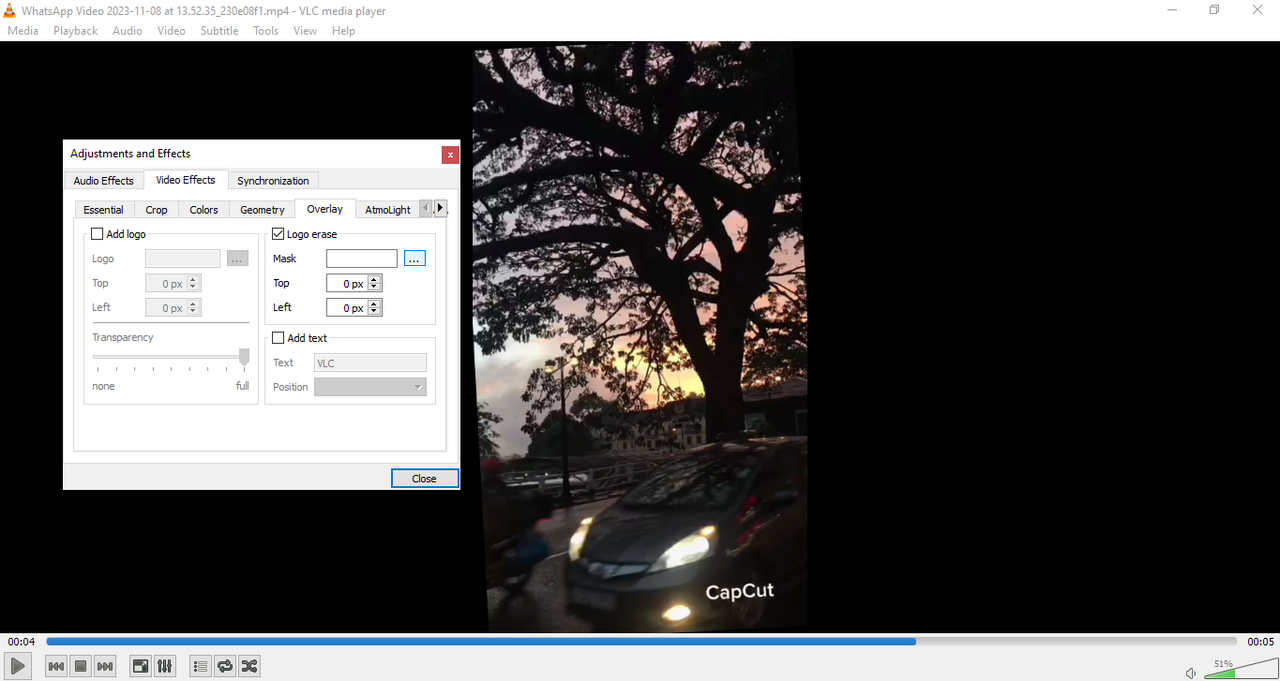Select the AtmoLight sub-tab
Viewport: 1280px width, 681px height.
(387, 210)
